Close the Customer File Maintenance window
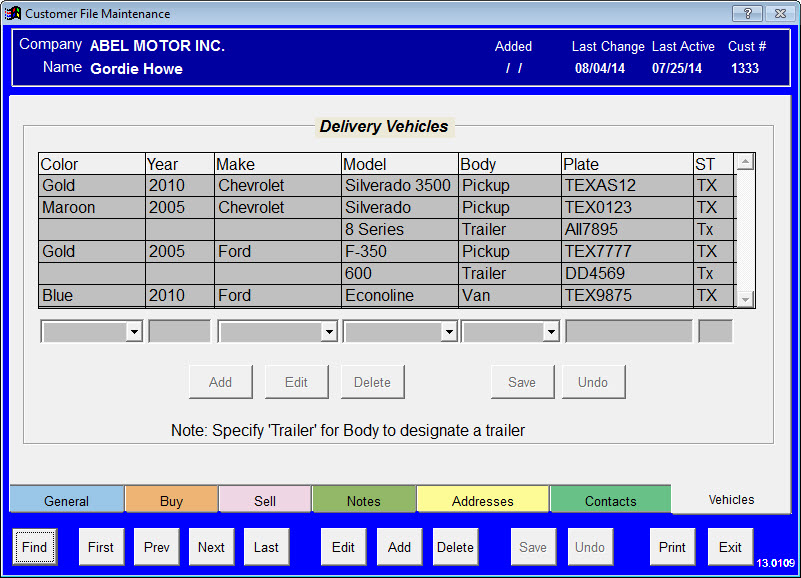801x578 pixels. (x=780, y=13)
